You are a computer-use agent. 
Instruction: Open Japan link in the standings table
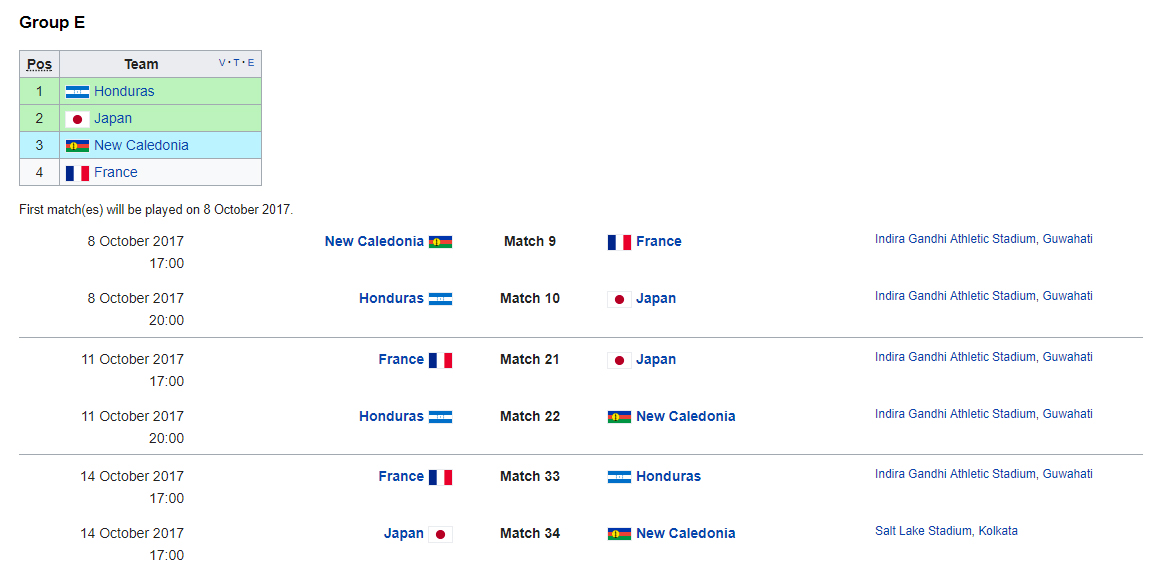(113, 119)
